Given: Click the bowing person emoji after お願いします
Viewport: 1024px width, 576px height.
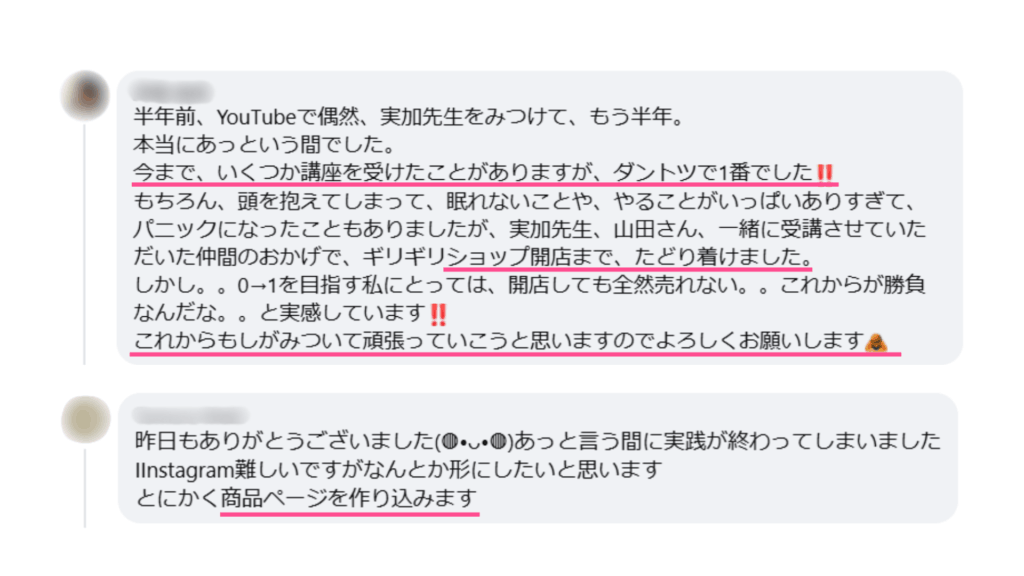Looking at the screenshot, I should (x=876, y=342).
